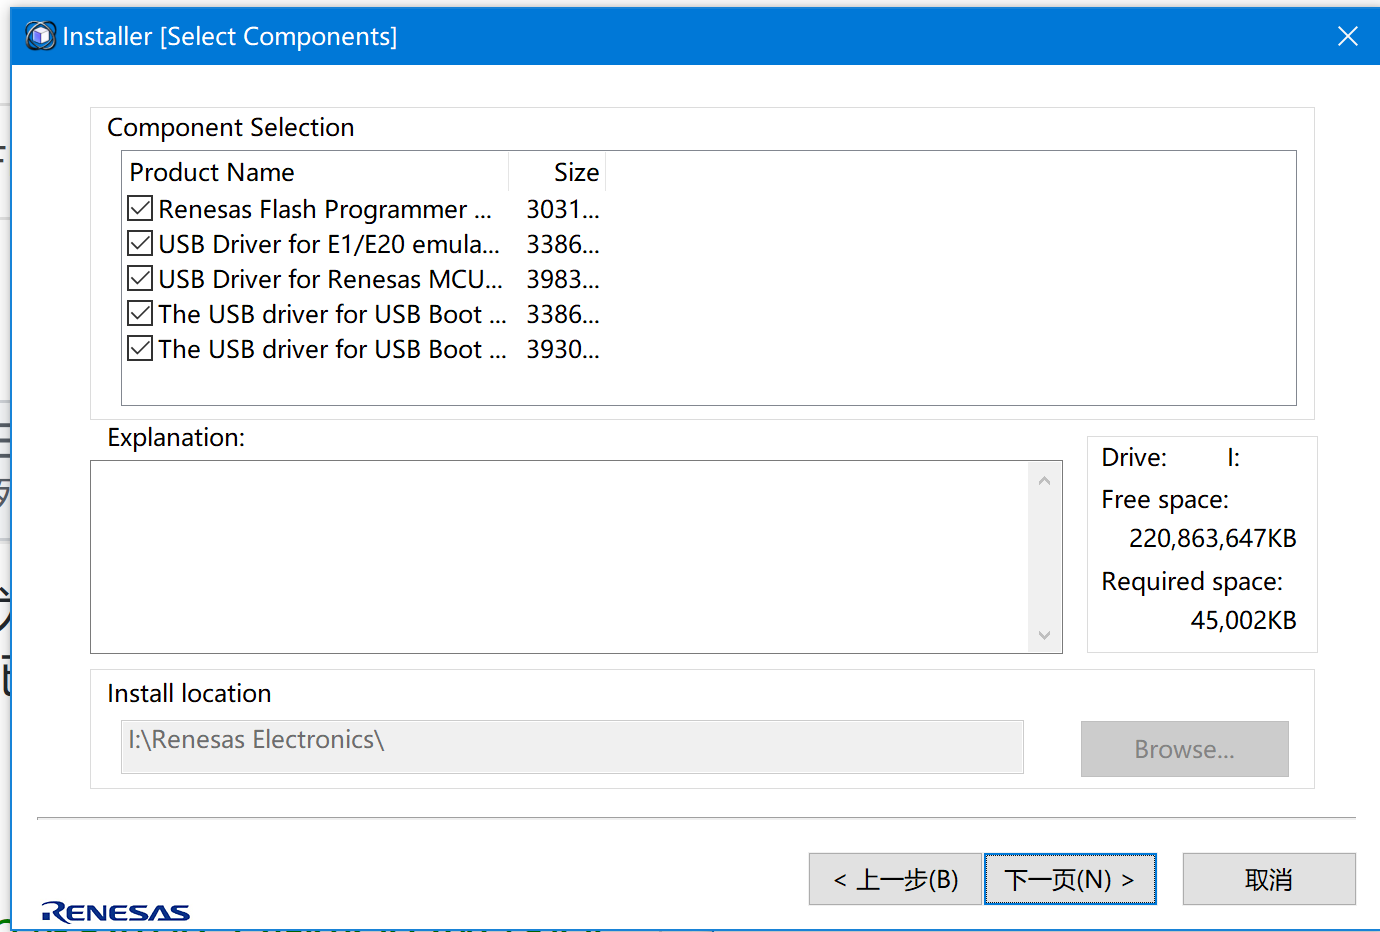Click the install location path field
The width and height of the screenshot is (1380, 932).
(x=572, y=746)
